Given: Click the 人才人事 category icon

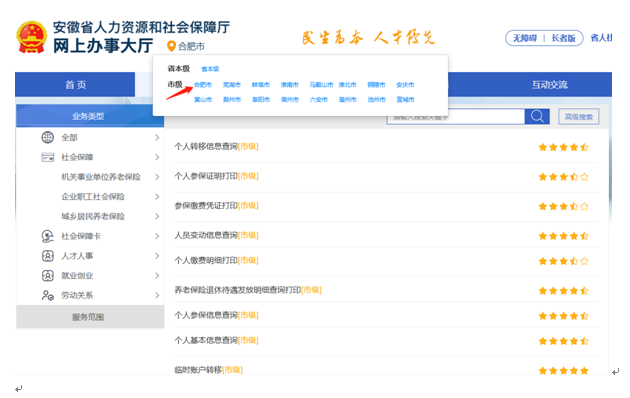Looking at the screenshot, I should [x=47, y=256].
